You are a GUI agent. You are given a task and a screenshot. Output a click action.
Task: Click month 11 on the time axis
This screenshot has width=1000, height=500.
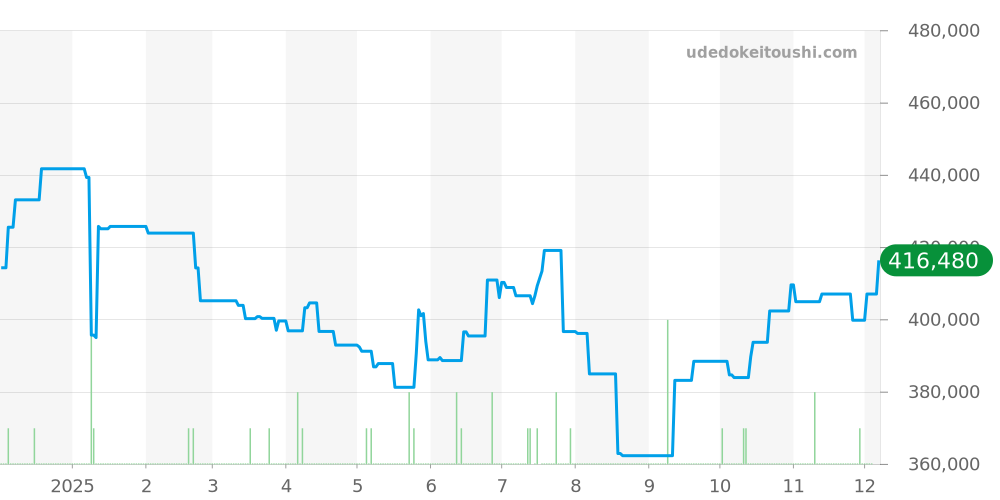click(793, 486)
